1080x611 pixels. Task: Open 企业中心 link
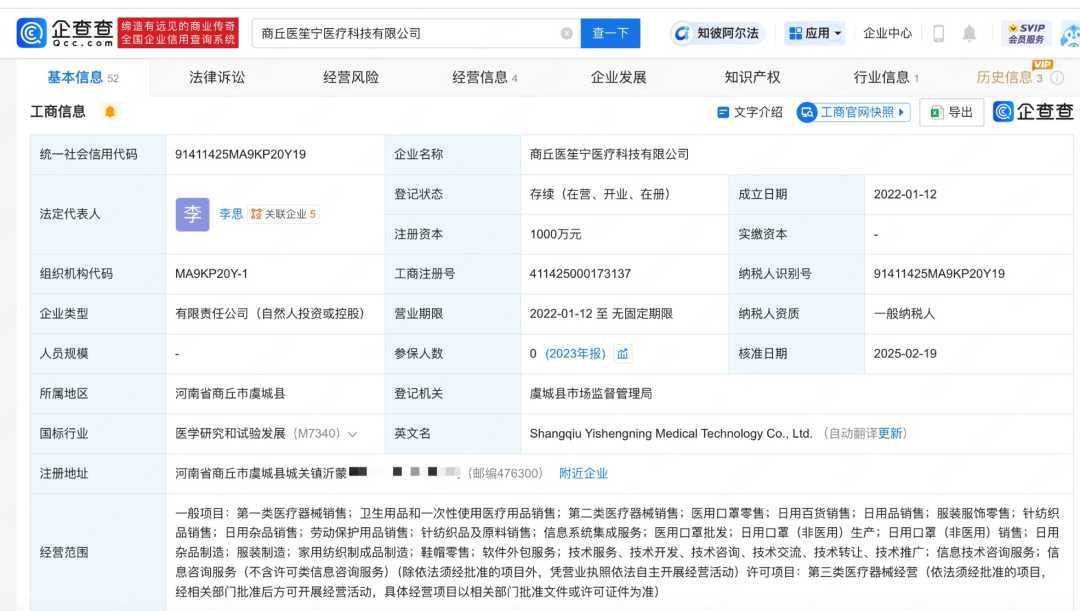click(887, 33)
